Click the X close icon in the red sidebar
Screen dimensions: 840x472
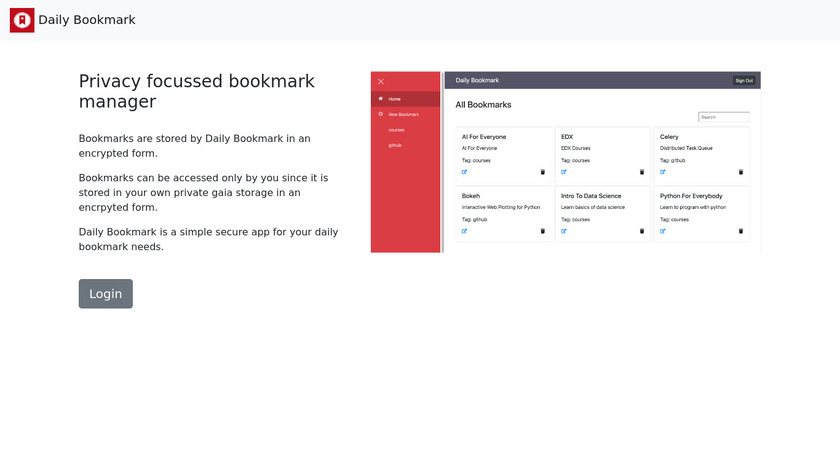pyautogui.click(x=381, y=81)
